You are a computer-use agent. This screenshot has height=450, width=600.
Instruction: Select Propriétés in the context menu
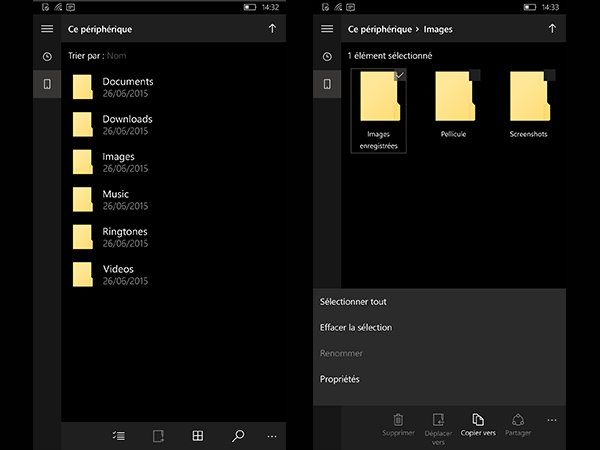(x=340, y=379)
